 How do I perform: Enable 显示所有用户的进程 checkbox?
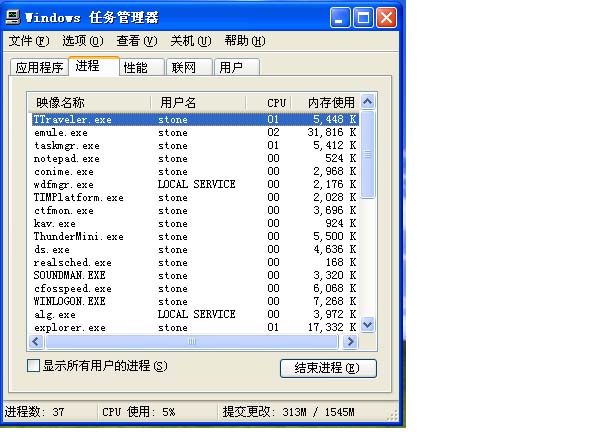tap(34, 365)
